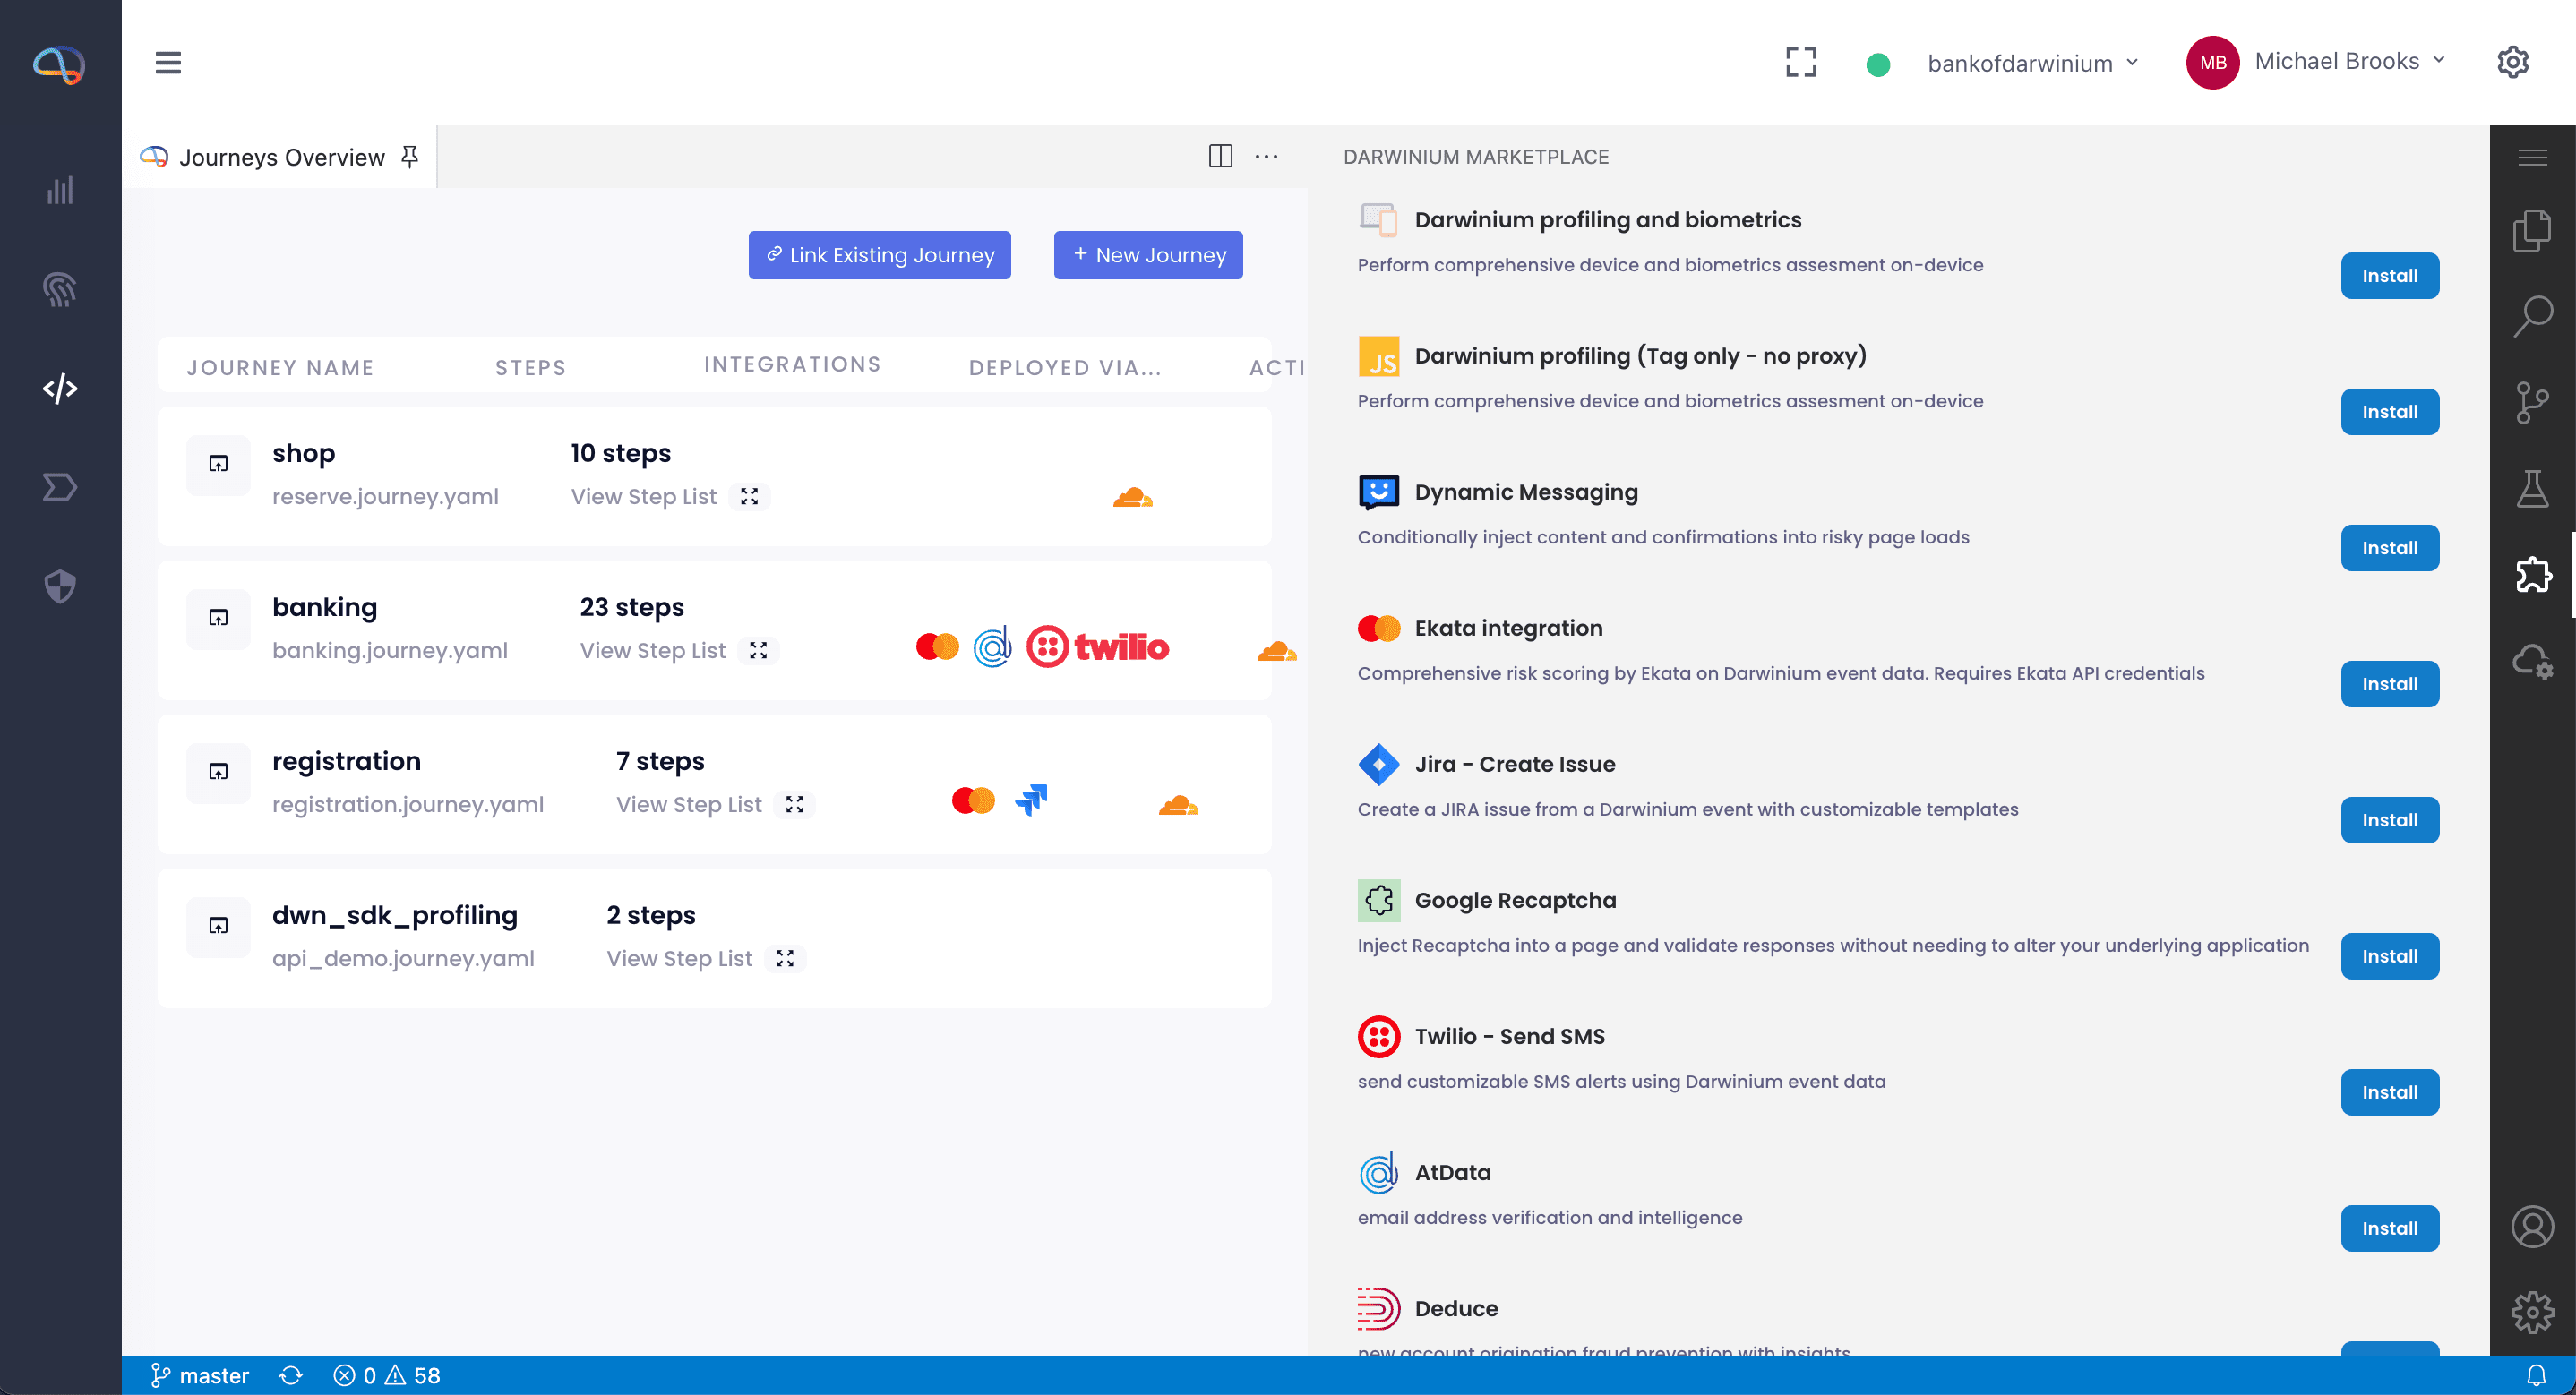Open the fingerprint profiling sidebar icon
This screenshot has width=2576, height=1395.
60,289
